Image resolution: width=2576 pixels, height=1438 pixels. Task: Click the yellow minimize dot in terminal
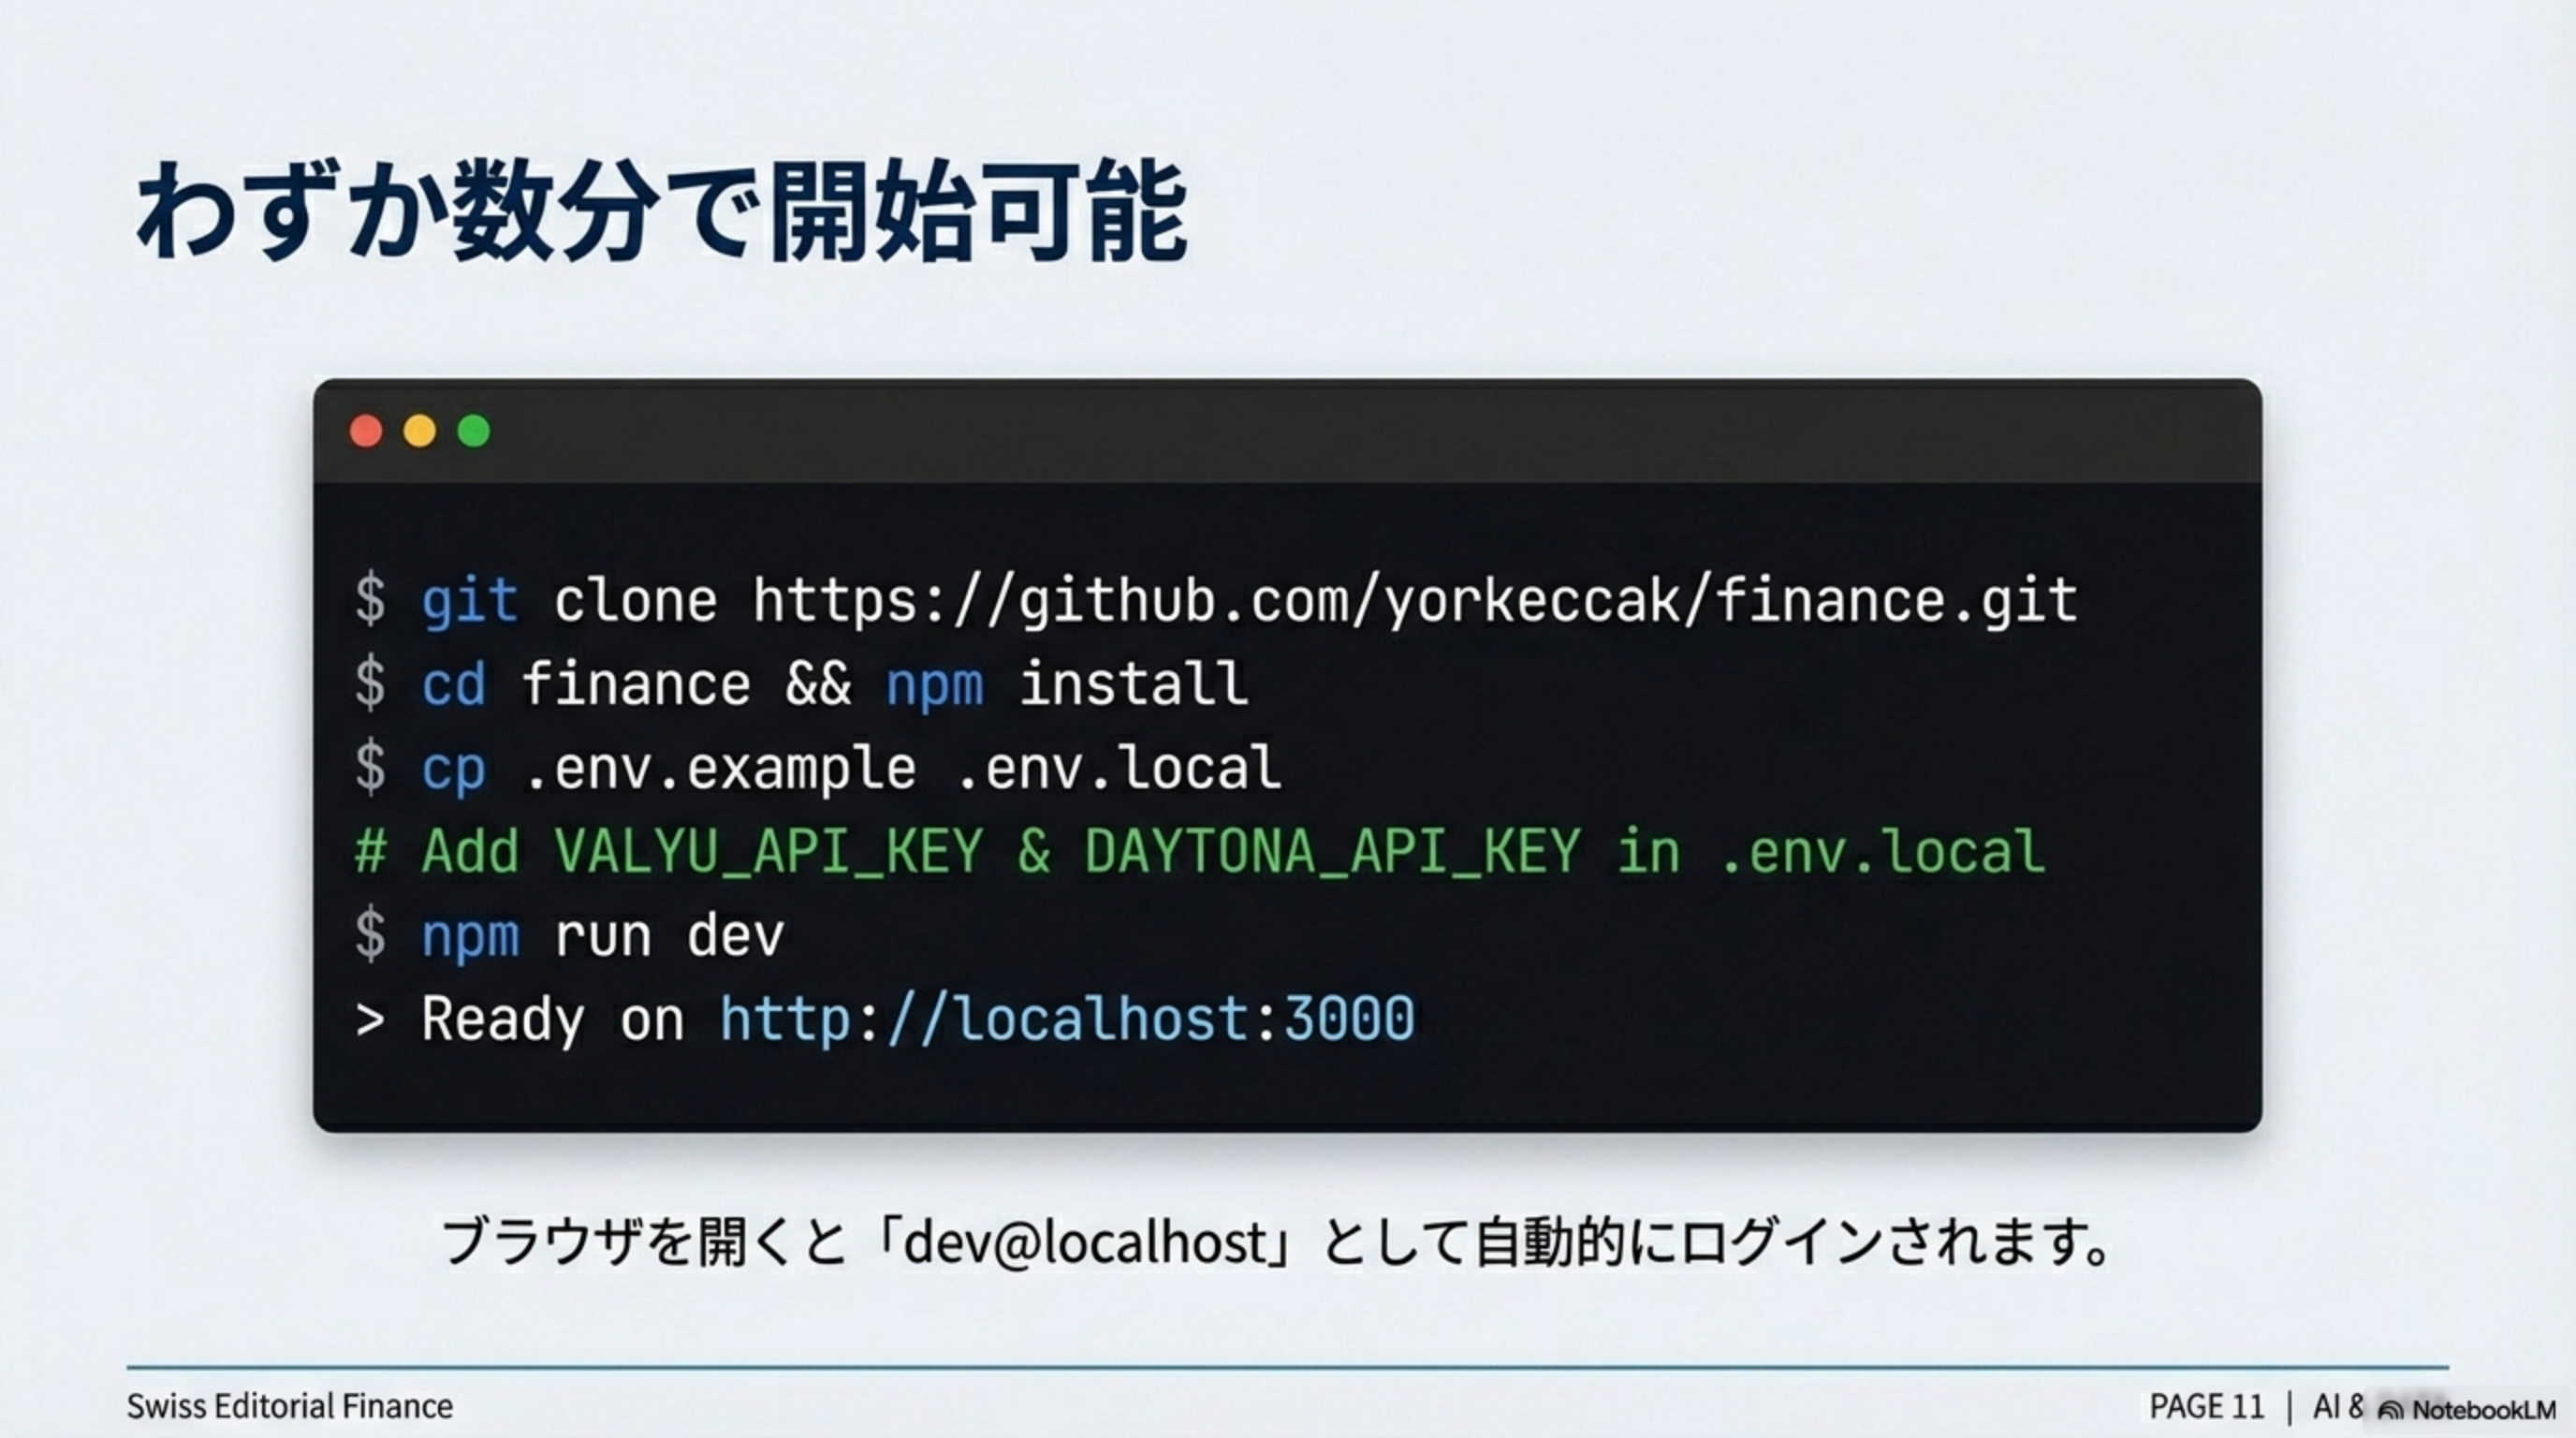pos(420,431)
